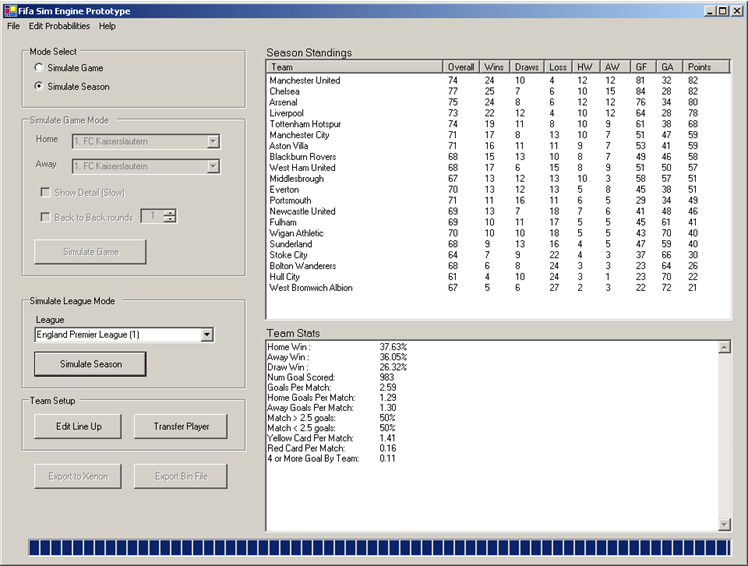Image resolution: width=748 pixels, height=566 pixels.
Task: Select the Tottenham Hotspur row
Action: [x=498, y=124]
